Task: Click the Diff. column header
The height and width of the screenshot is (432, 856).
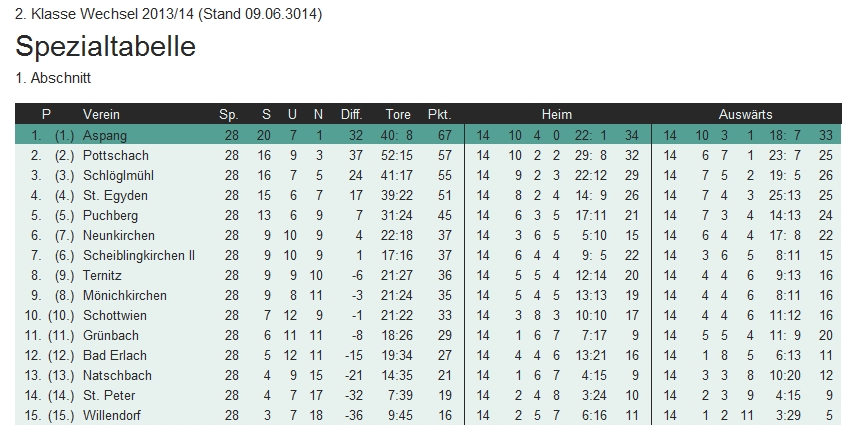Action: pyautogui.click(x=351, y=114)
